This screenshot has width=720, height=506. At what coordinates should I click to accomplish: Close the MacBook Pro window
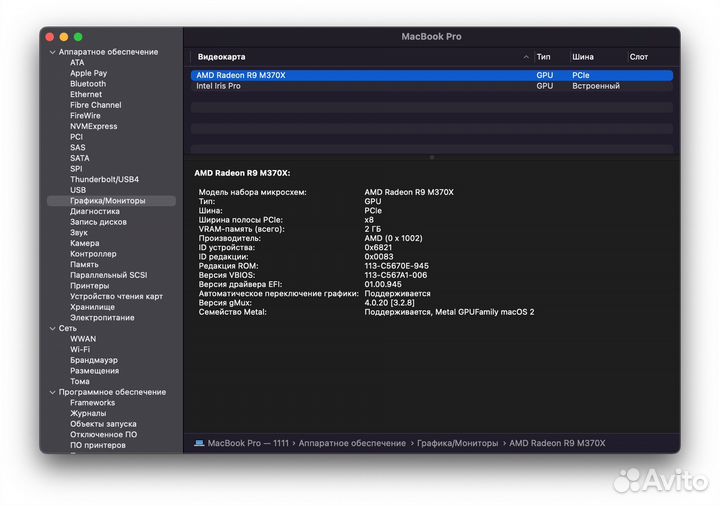tap(50, 37)
